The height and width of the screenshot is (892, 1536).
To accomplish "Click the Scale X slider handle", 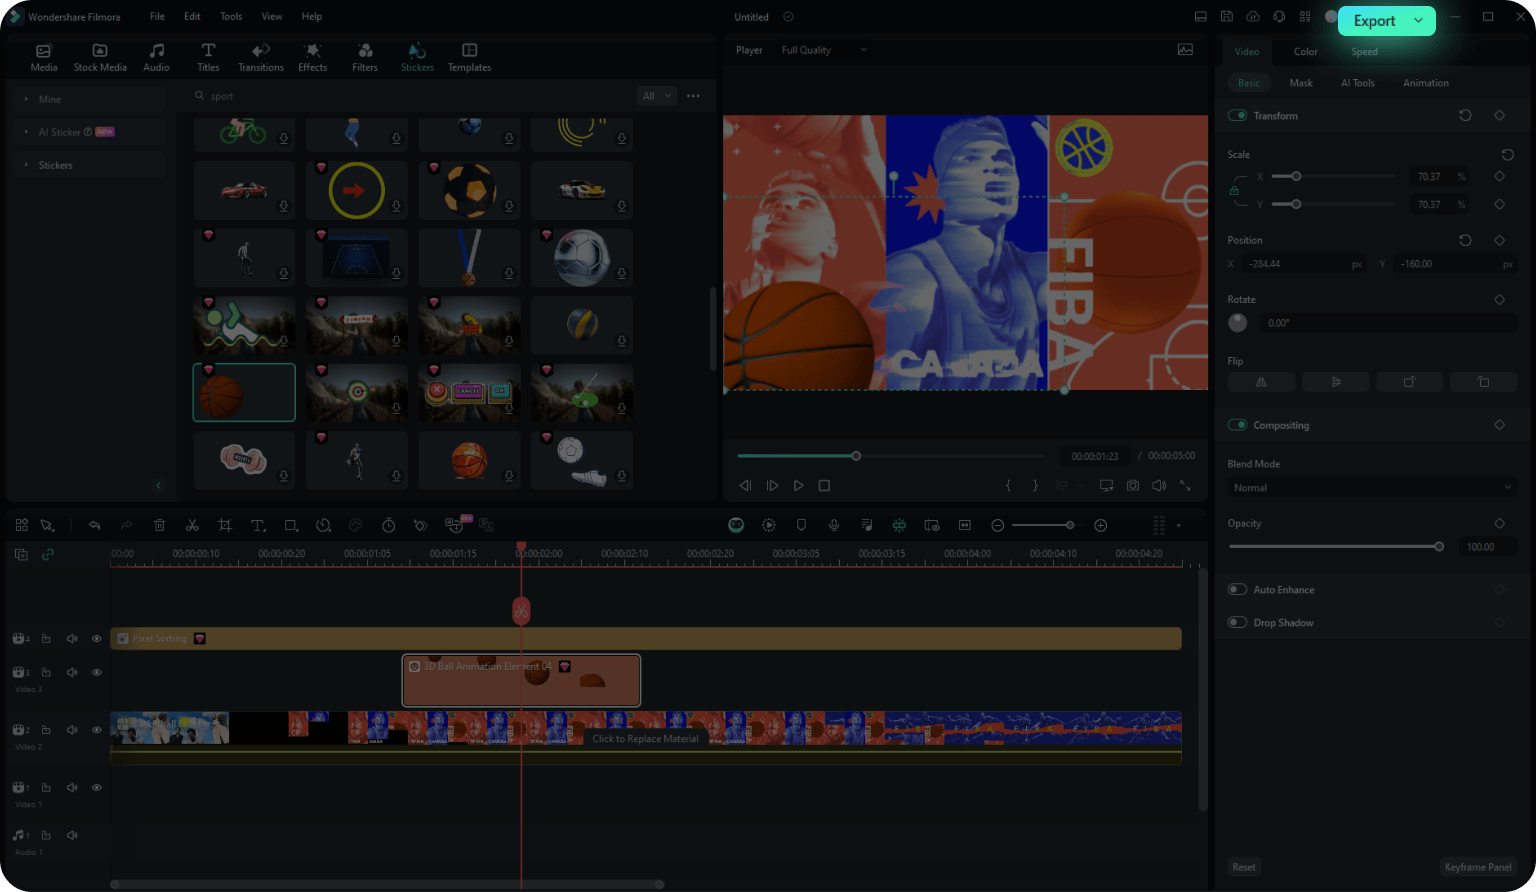I will pos(1296,176).
